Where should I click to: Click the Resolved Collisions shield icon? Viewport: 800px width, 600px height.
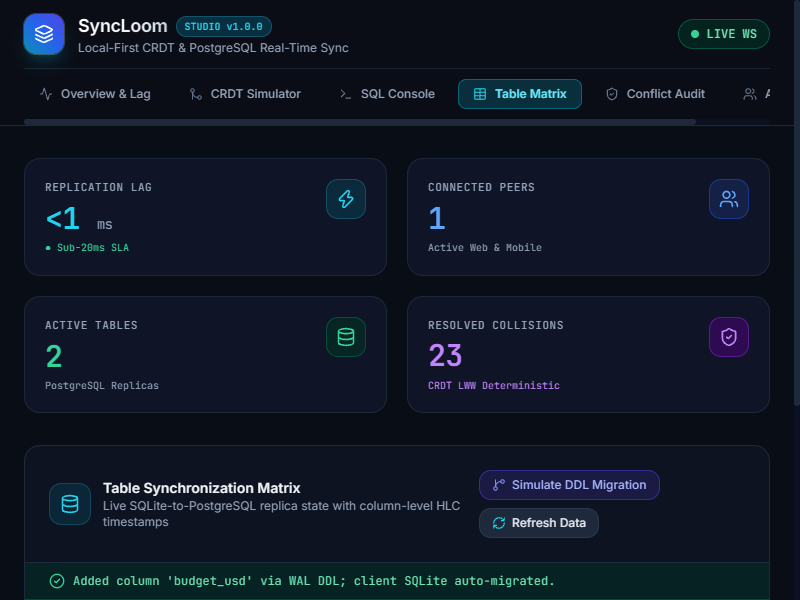729,337
